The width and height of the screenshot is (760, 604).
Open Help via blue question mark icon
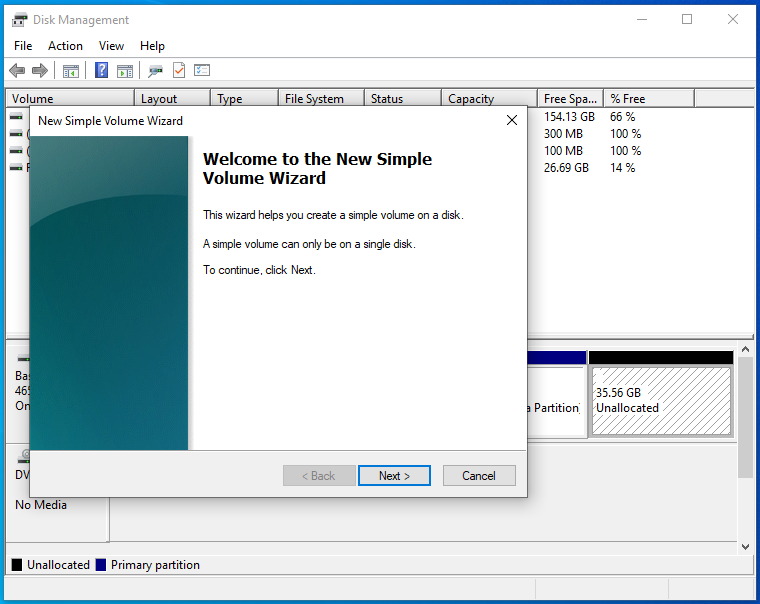[x=101, y=71]
